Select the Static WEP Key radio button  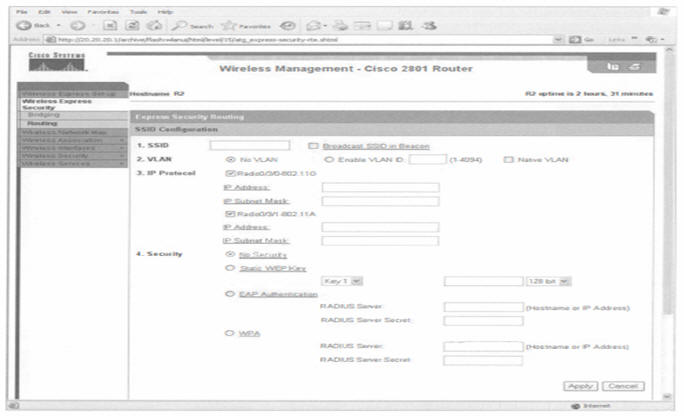tap(230, 268)
